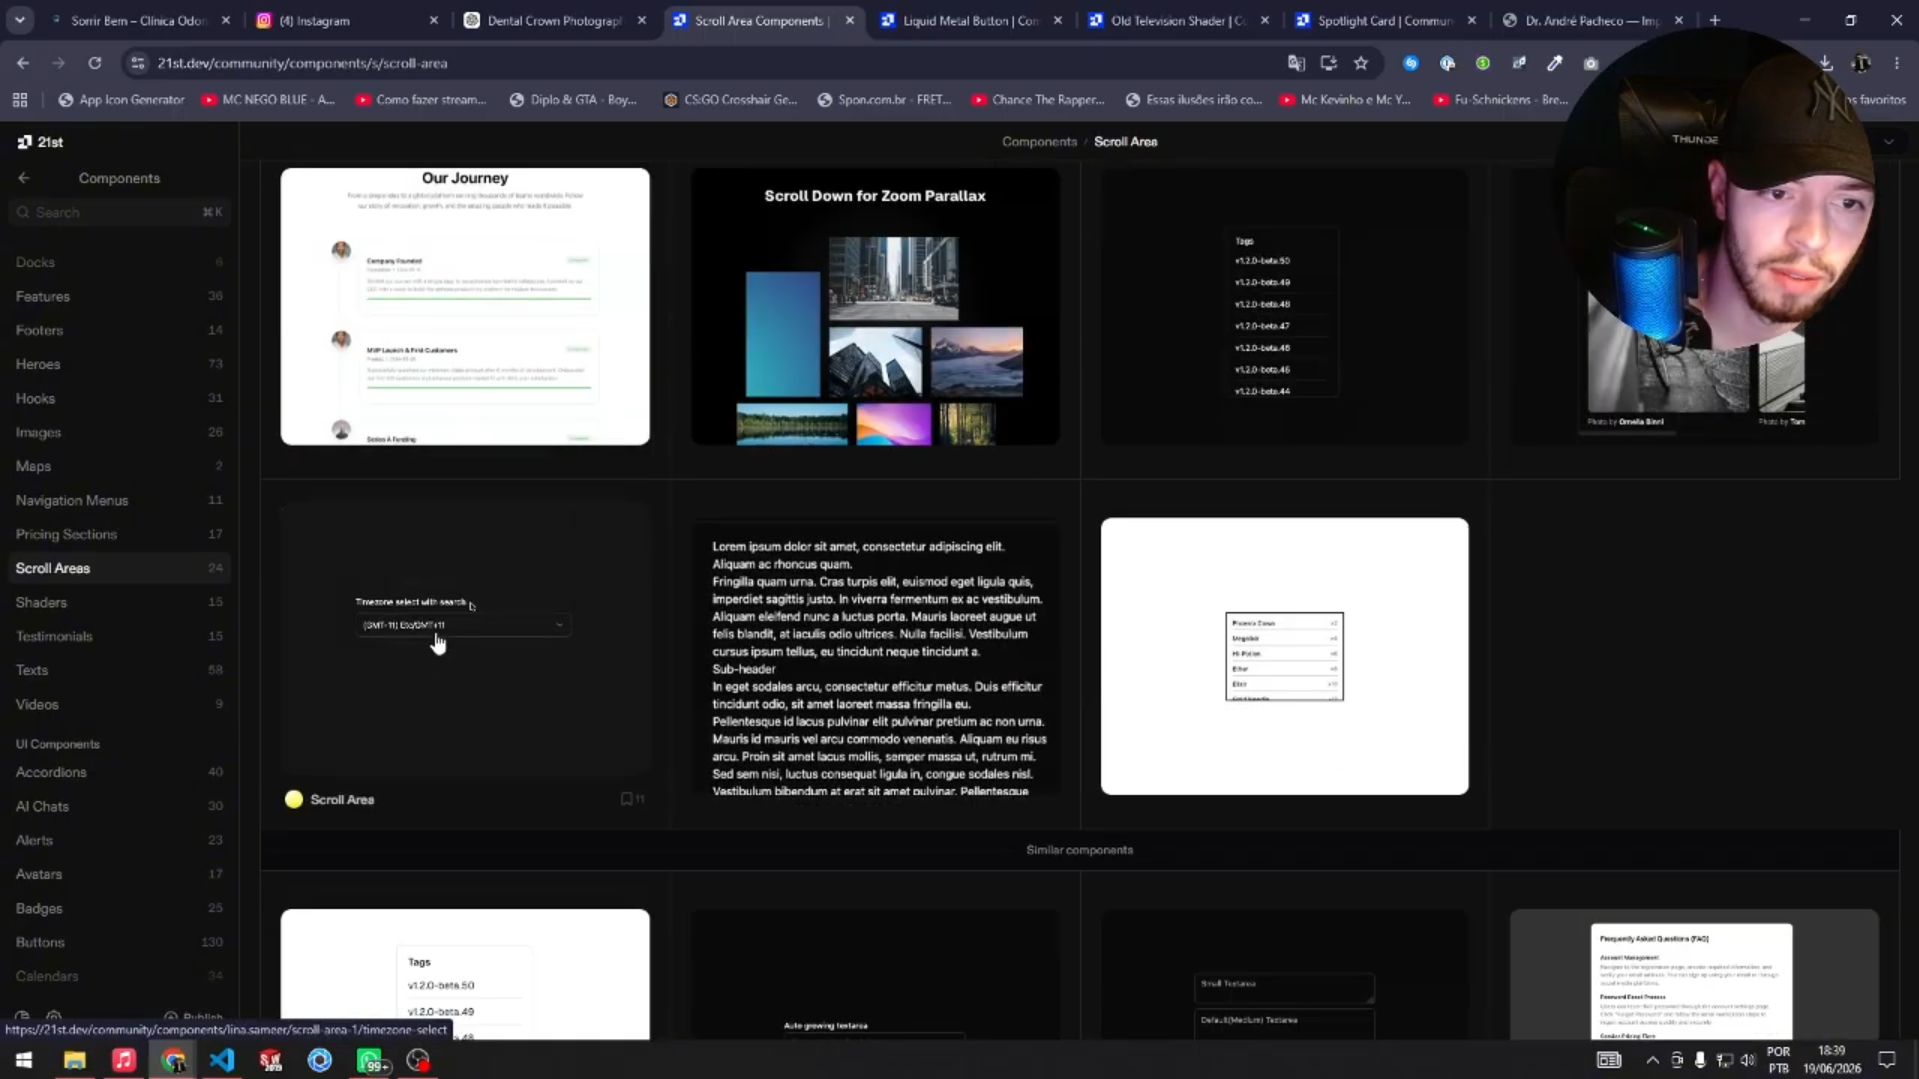Switch to the Liquid Metal Button tab
The width and height of the screenshot is (1919, 1079).
(x=970, y=20)
